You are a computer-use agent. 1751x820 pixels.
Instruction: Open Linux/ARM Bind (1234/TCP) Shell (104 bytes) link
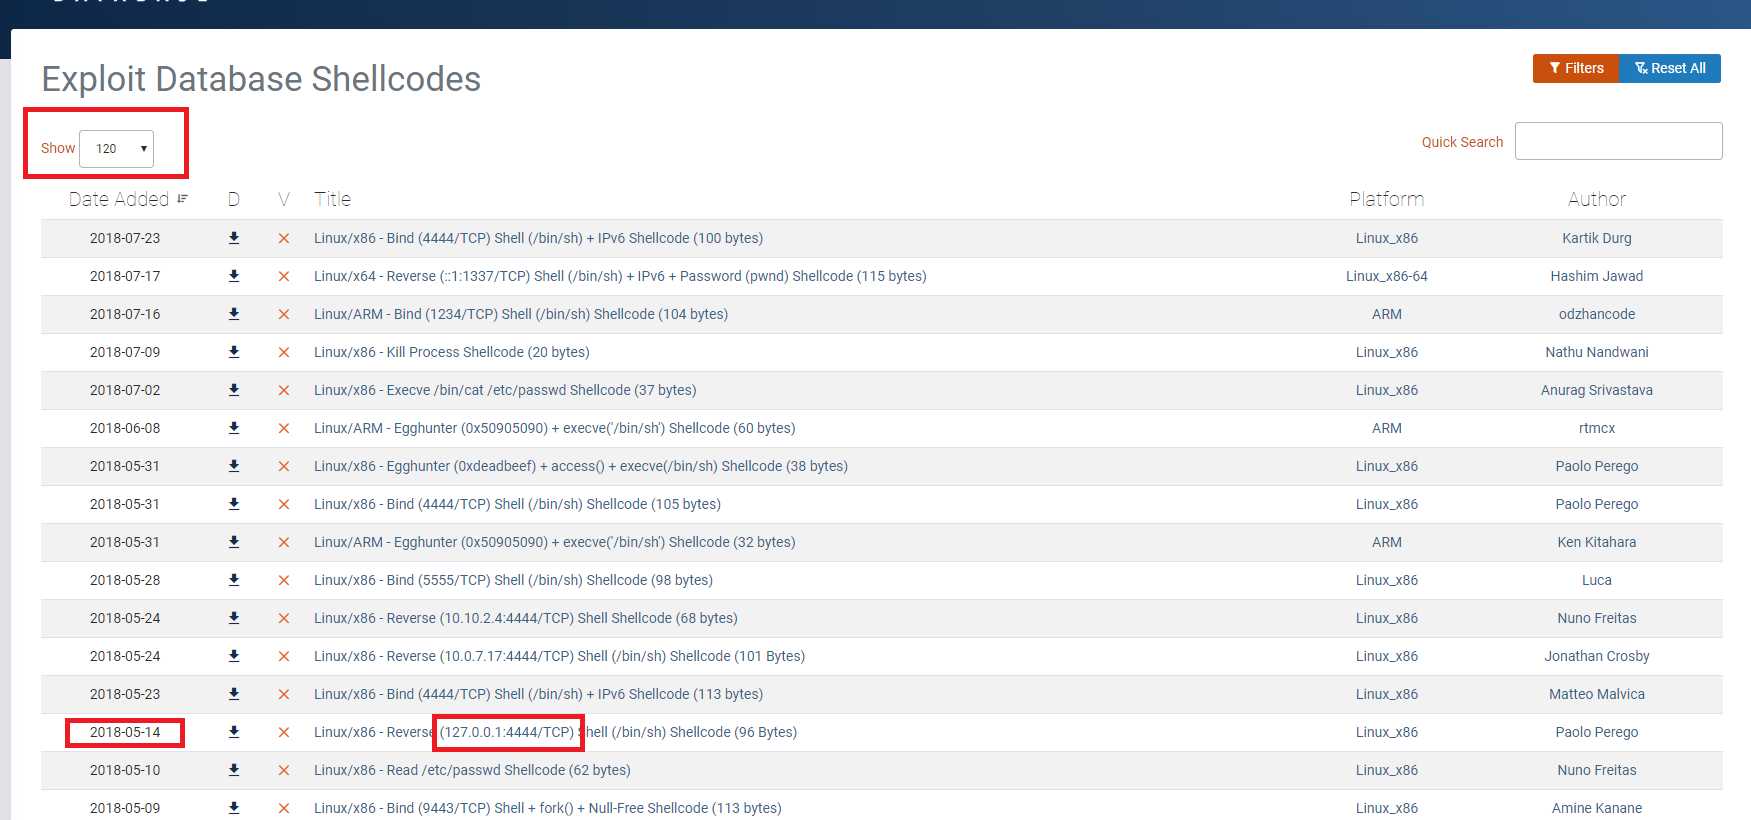521,314
